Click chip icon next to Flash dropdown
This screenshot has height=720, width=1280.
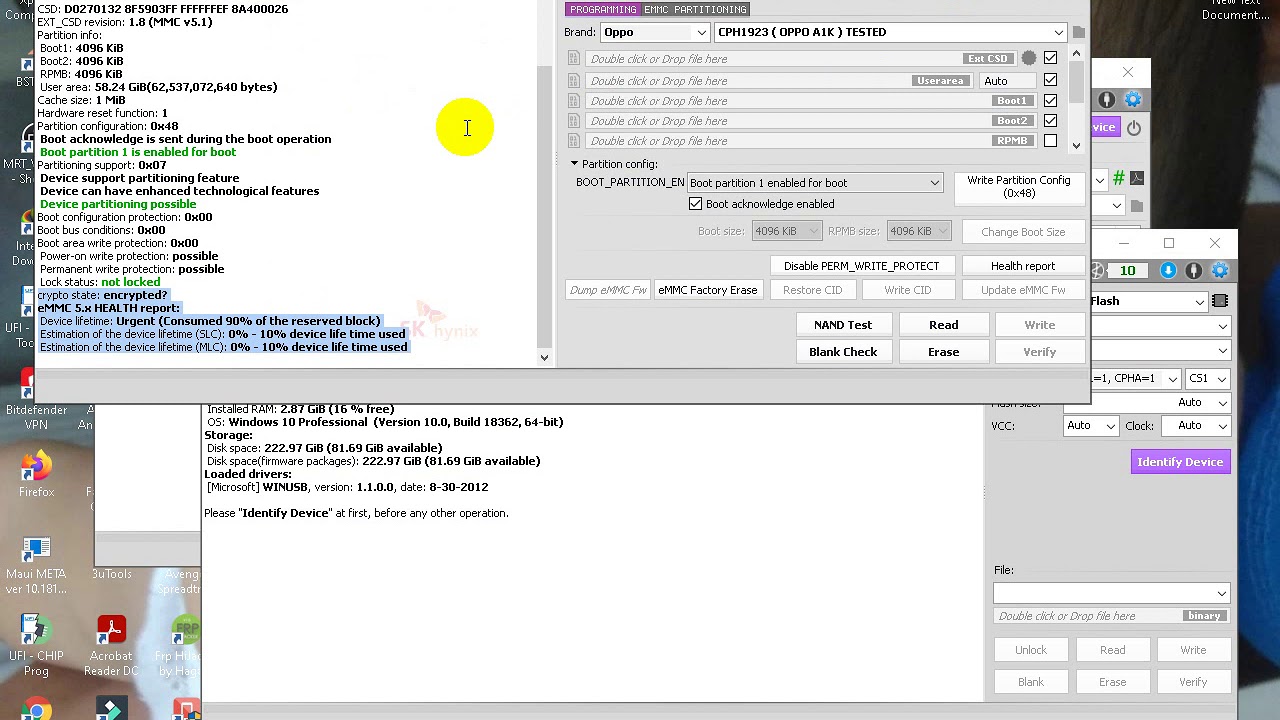pyautogui.click(x=1220, y=301)
